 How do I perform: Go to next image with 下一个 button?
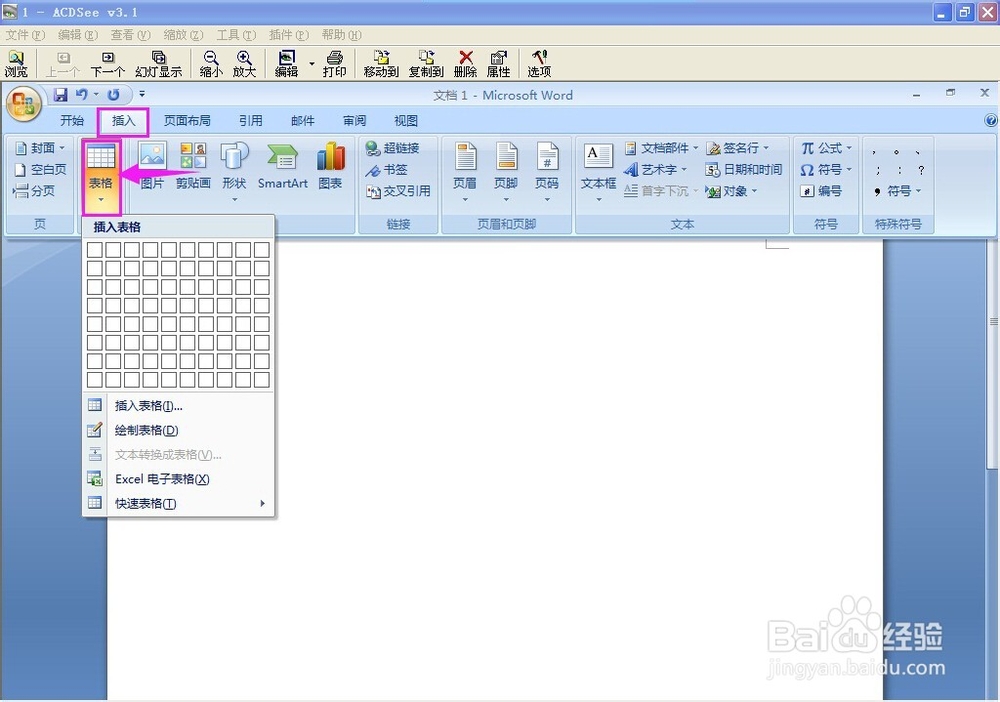pos(108,64)
